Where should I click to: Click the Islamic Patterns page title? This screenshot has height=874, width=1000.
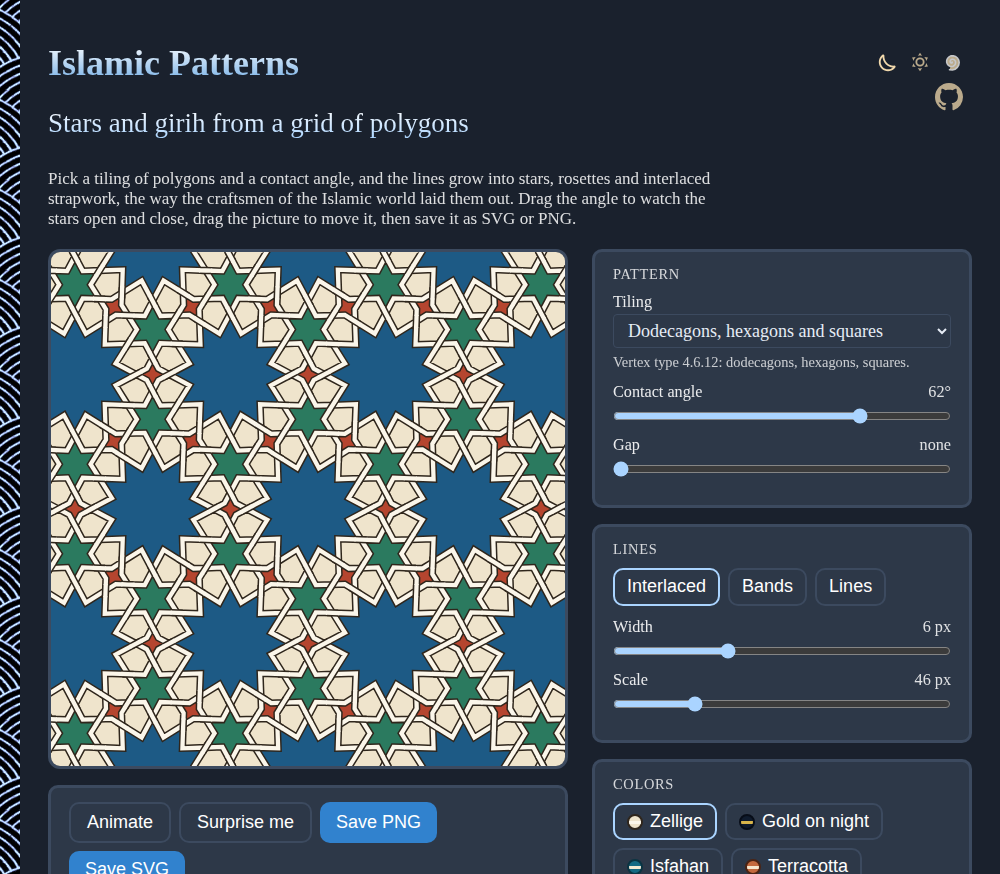coord(173,64)
